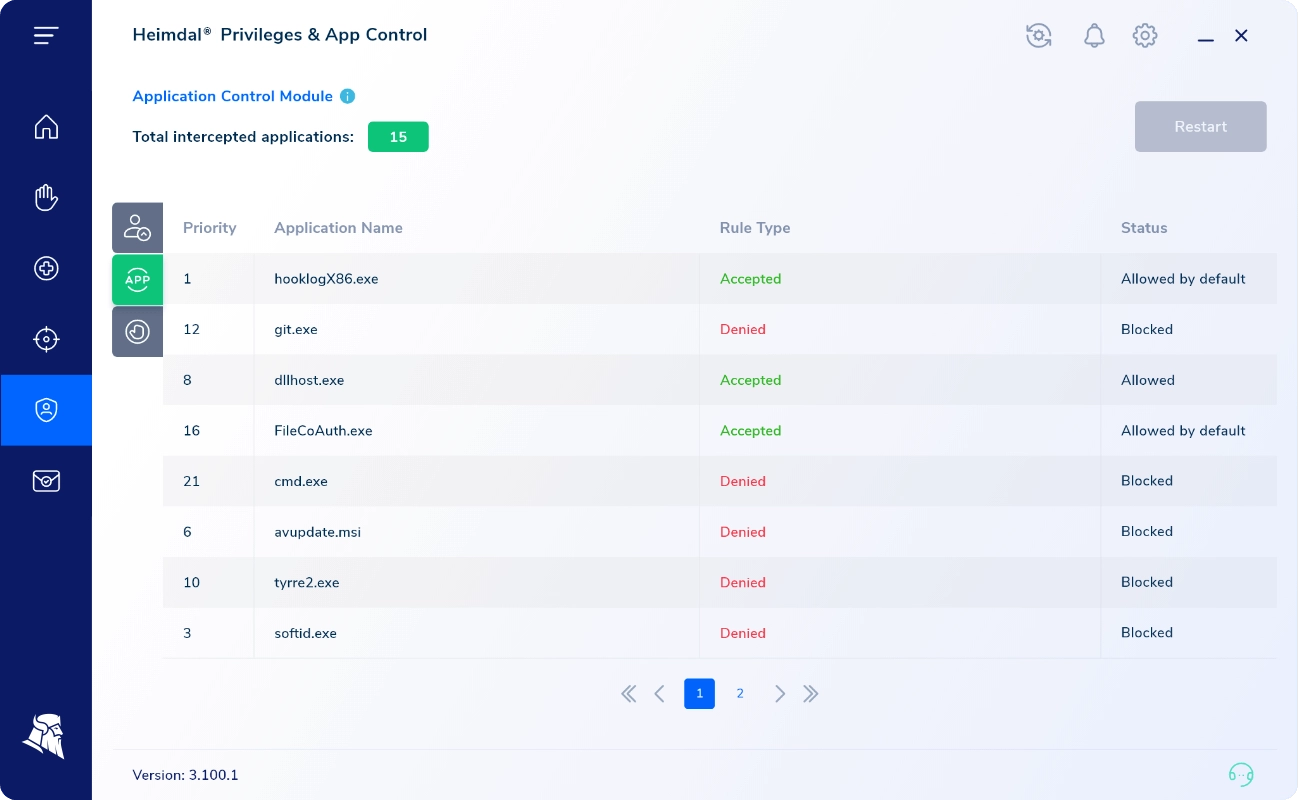Select the git.exe application entry
The image size is (1298, 800).
(x=296, y=329)
